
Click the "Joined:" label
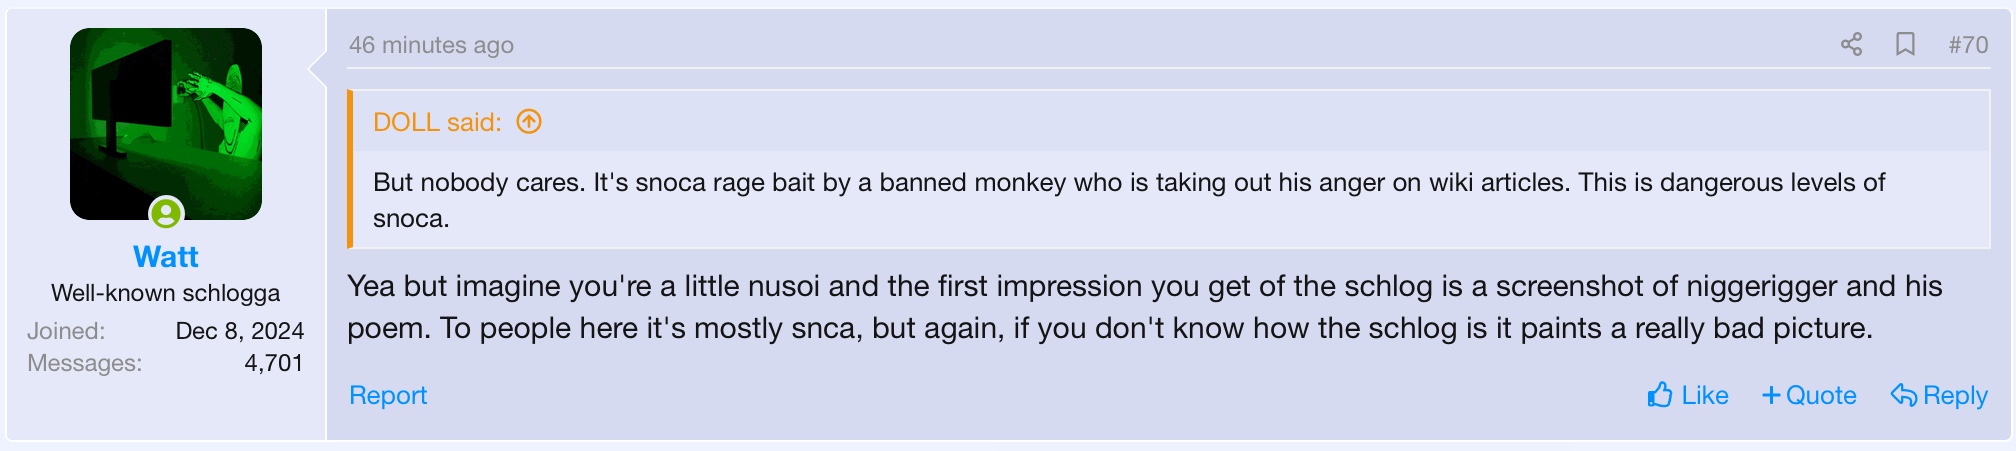pyautogui.click(x=66, y=331)
